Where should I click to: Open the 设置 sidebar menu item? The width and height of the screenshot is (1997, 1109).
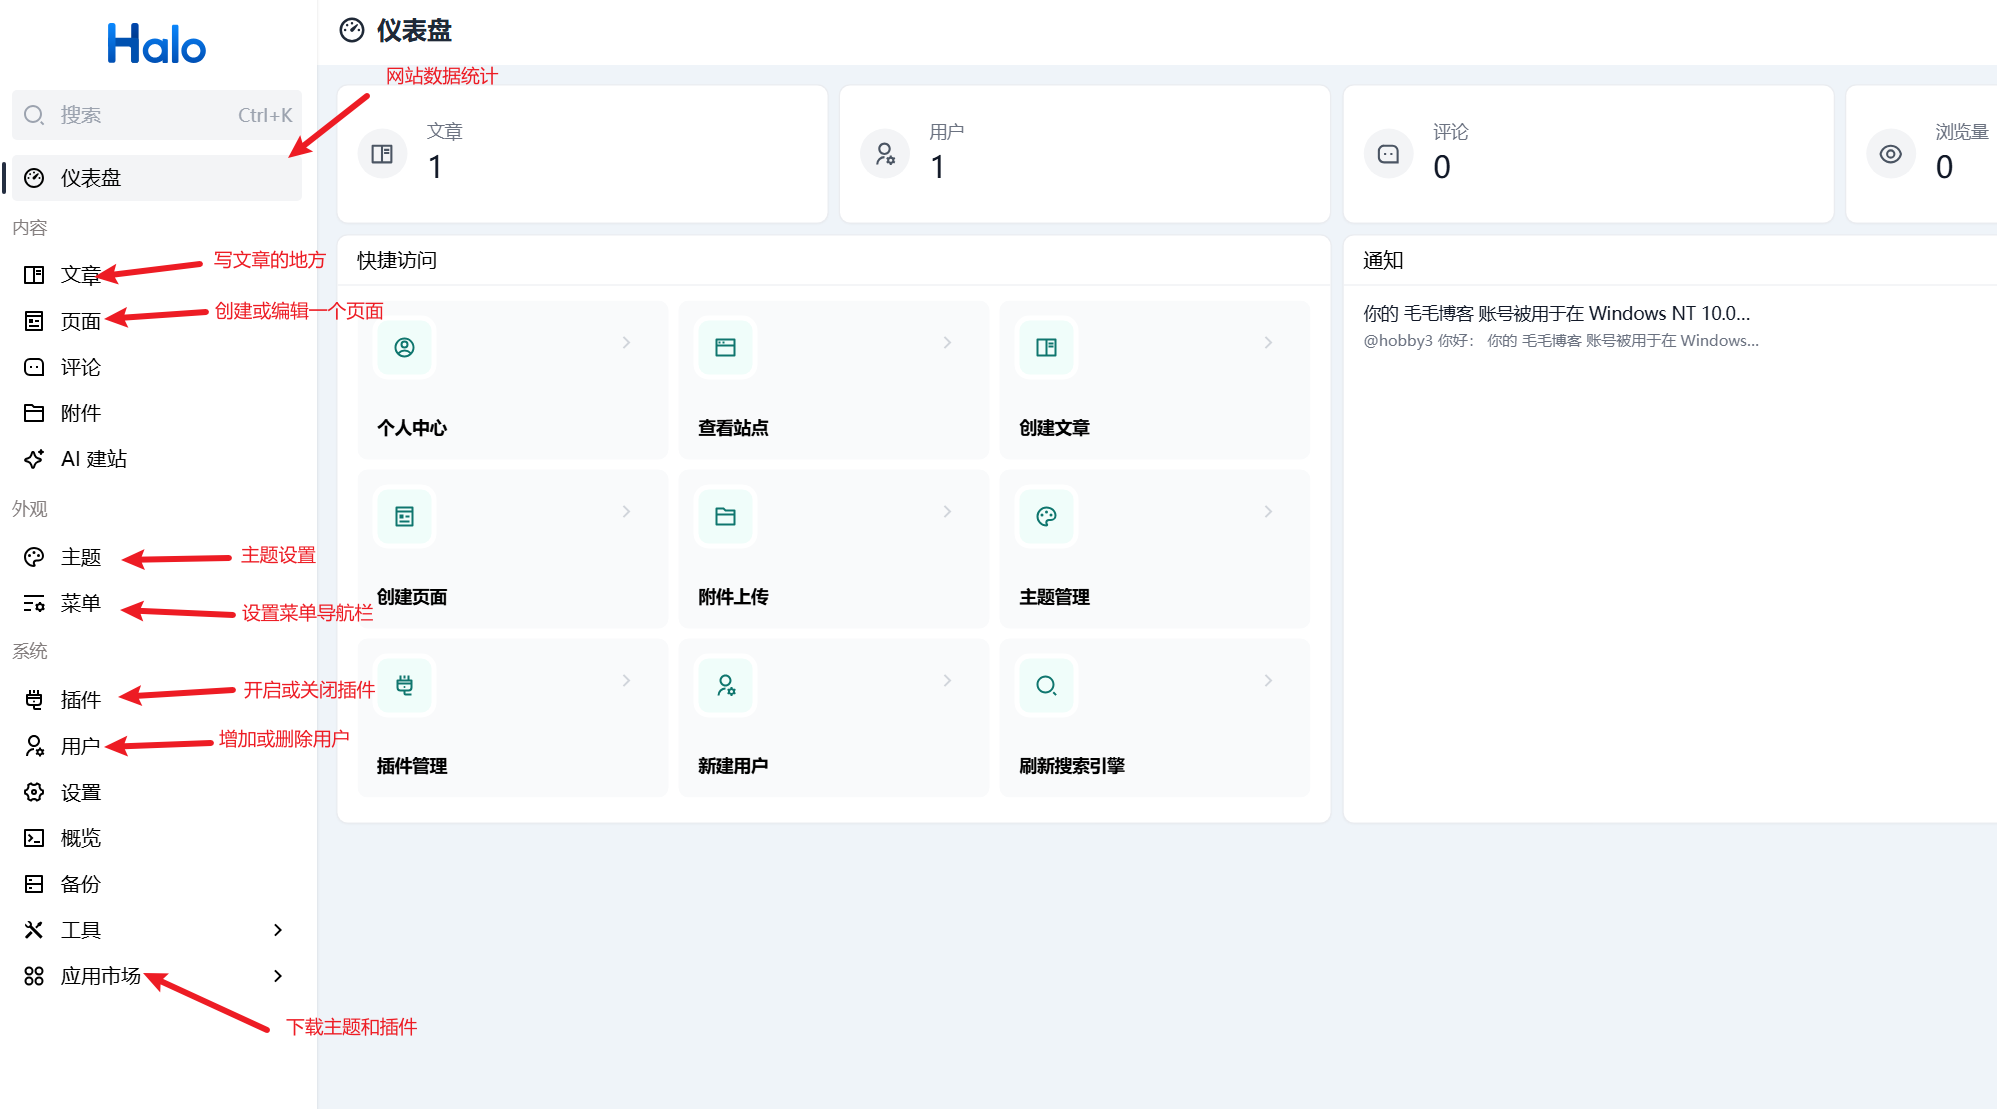pyautogui.click(x=80, y=792)
